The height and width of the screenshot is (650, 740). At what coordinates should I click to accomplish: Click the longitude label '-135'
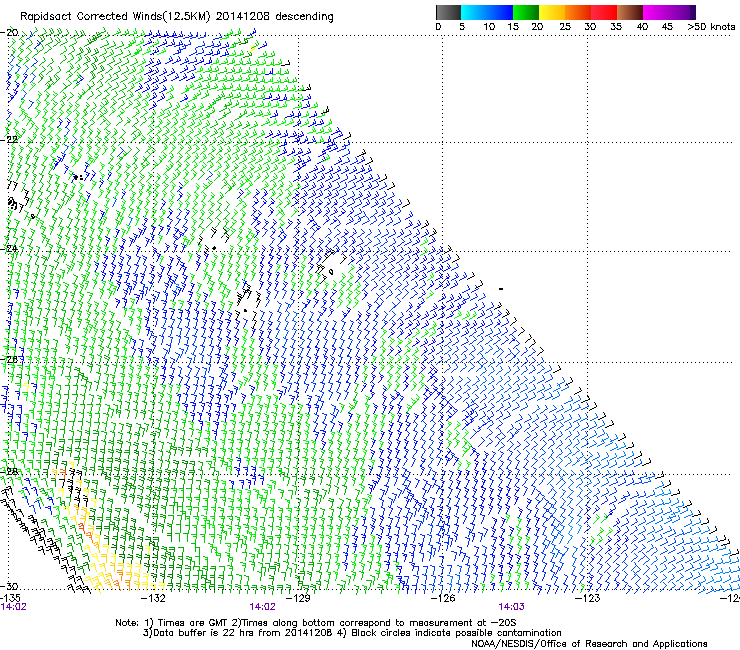click(10, 598)
